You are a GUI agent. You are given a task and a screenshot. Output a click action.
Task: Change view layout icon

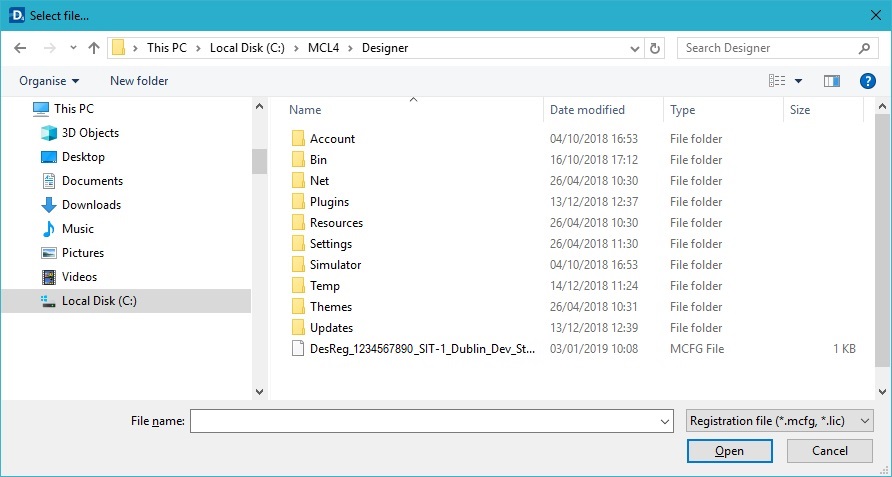777,81
